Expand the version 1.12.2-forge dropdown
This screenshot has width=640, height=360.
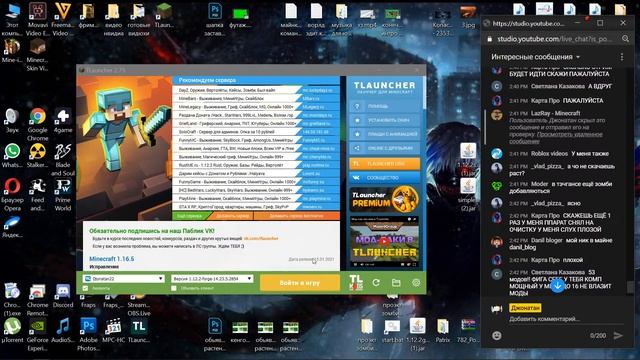click(249, 278)
